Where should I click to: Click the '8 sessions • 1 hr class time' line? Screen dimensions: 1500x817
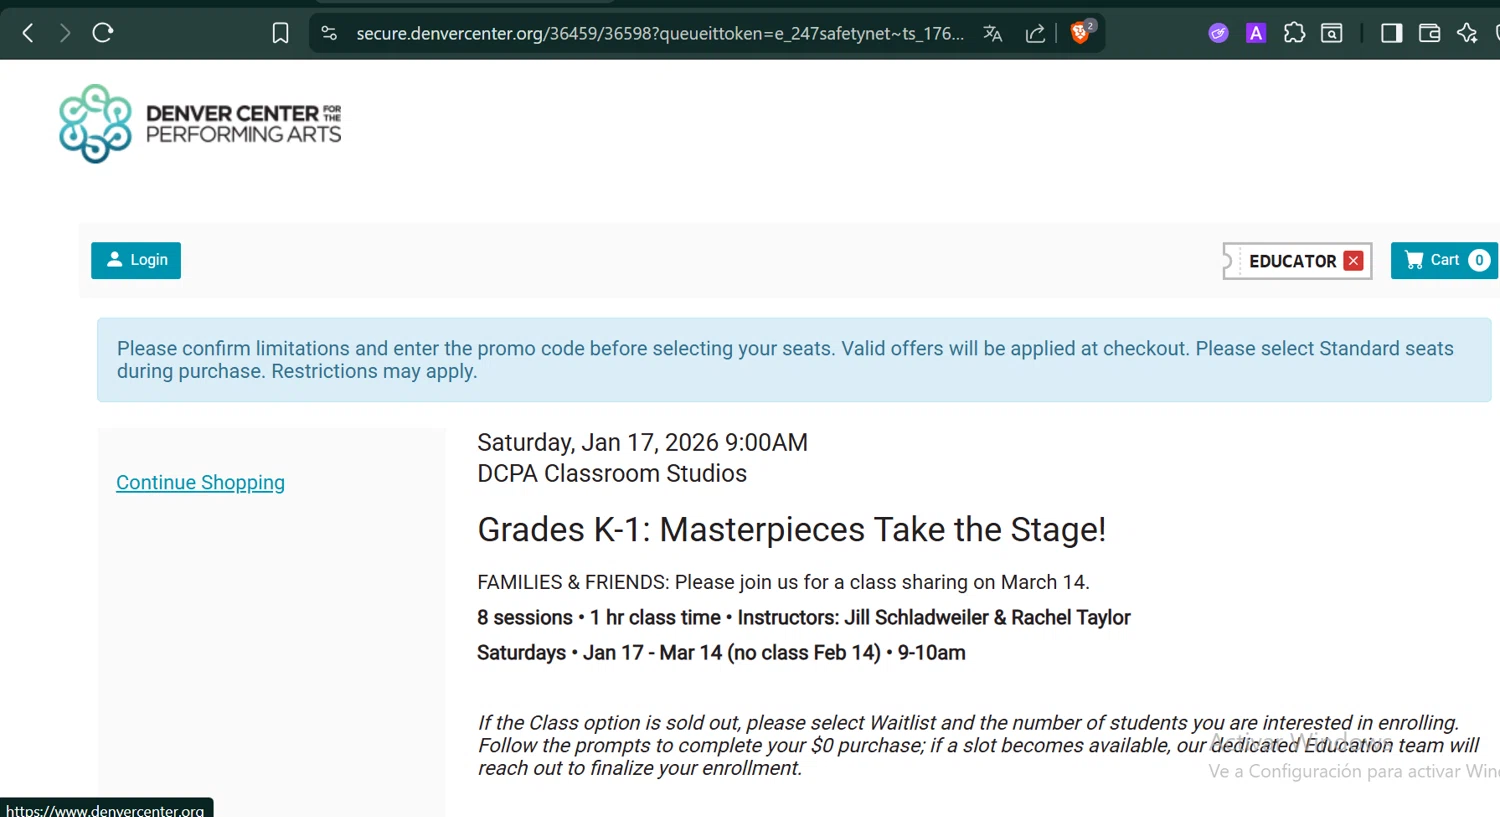[804, 617]
